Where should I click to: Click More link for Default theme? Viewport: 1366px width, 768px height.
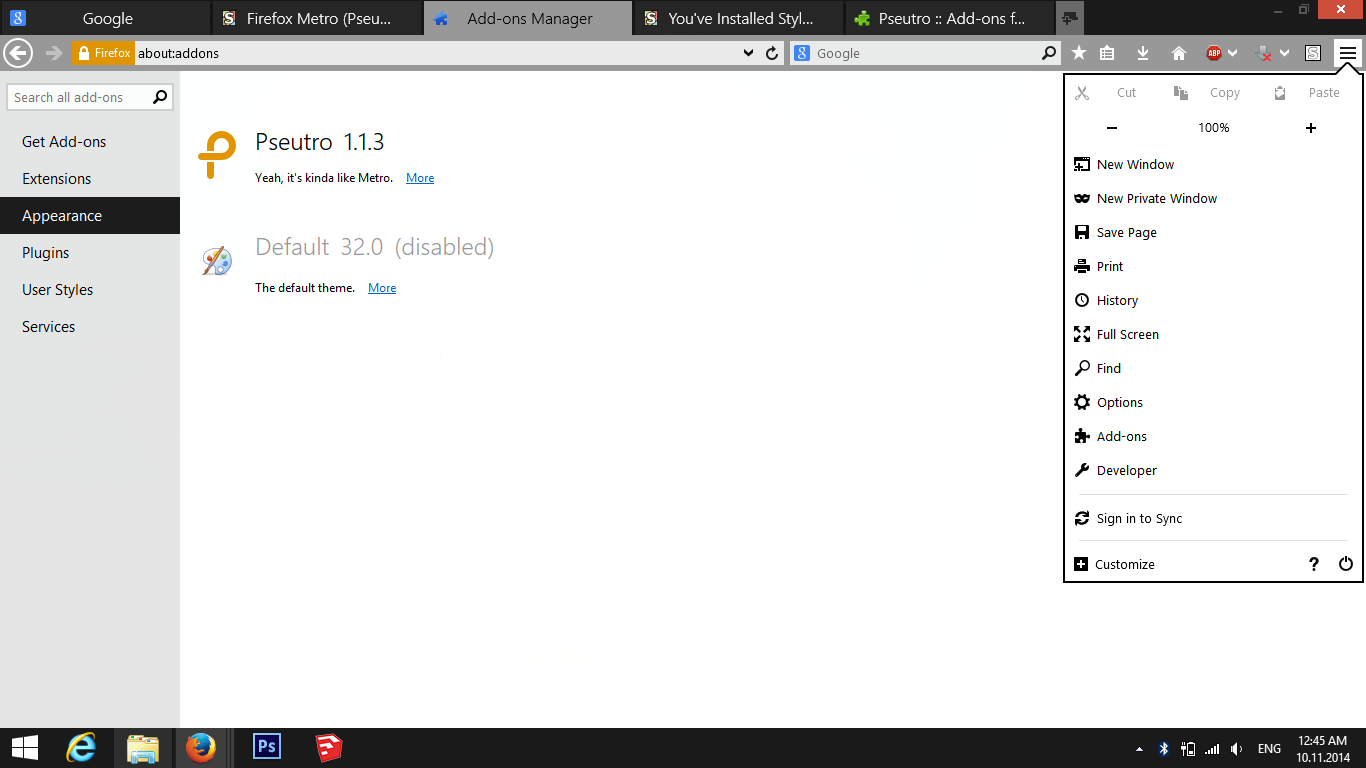(382, 288)
